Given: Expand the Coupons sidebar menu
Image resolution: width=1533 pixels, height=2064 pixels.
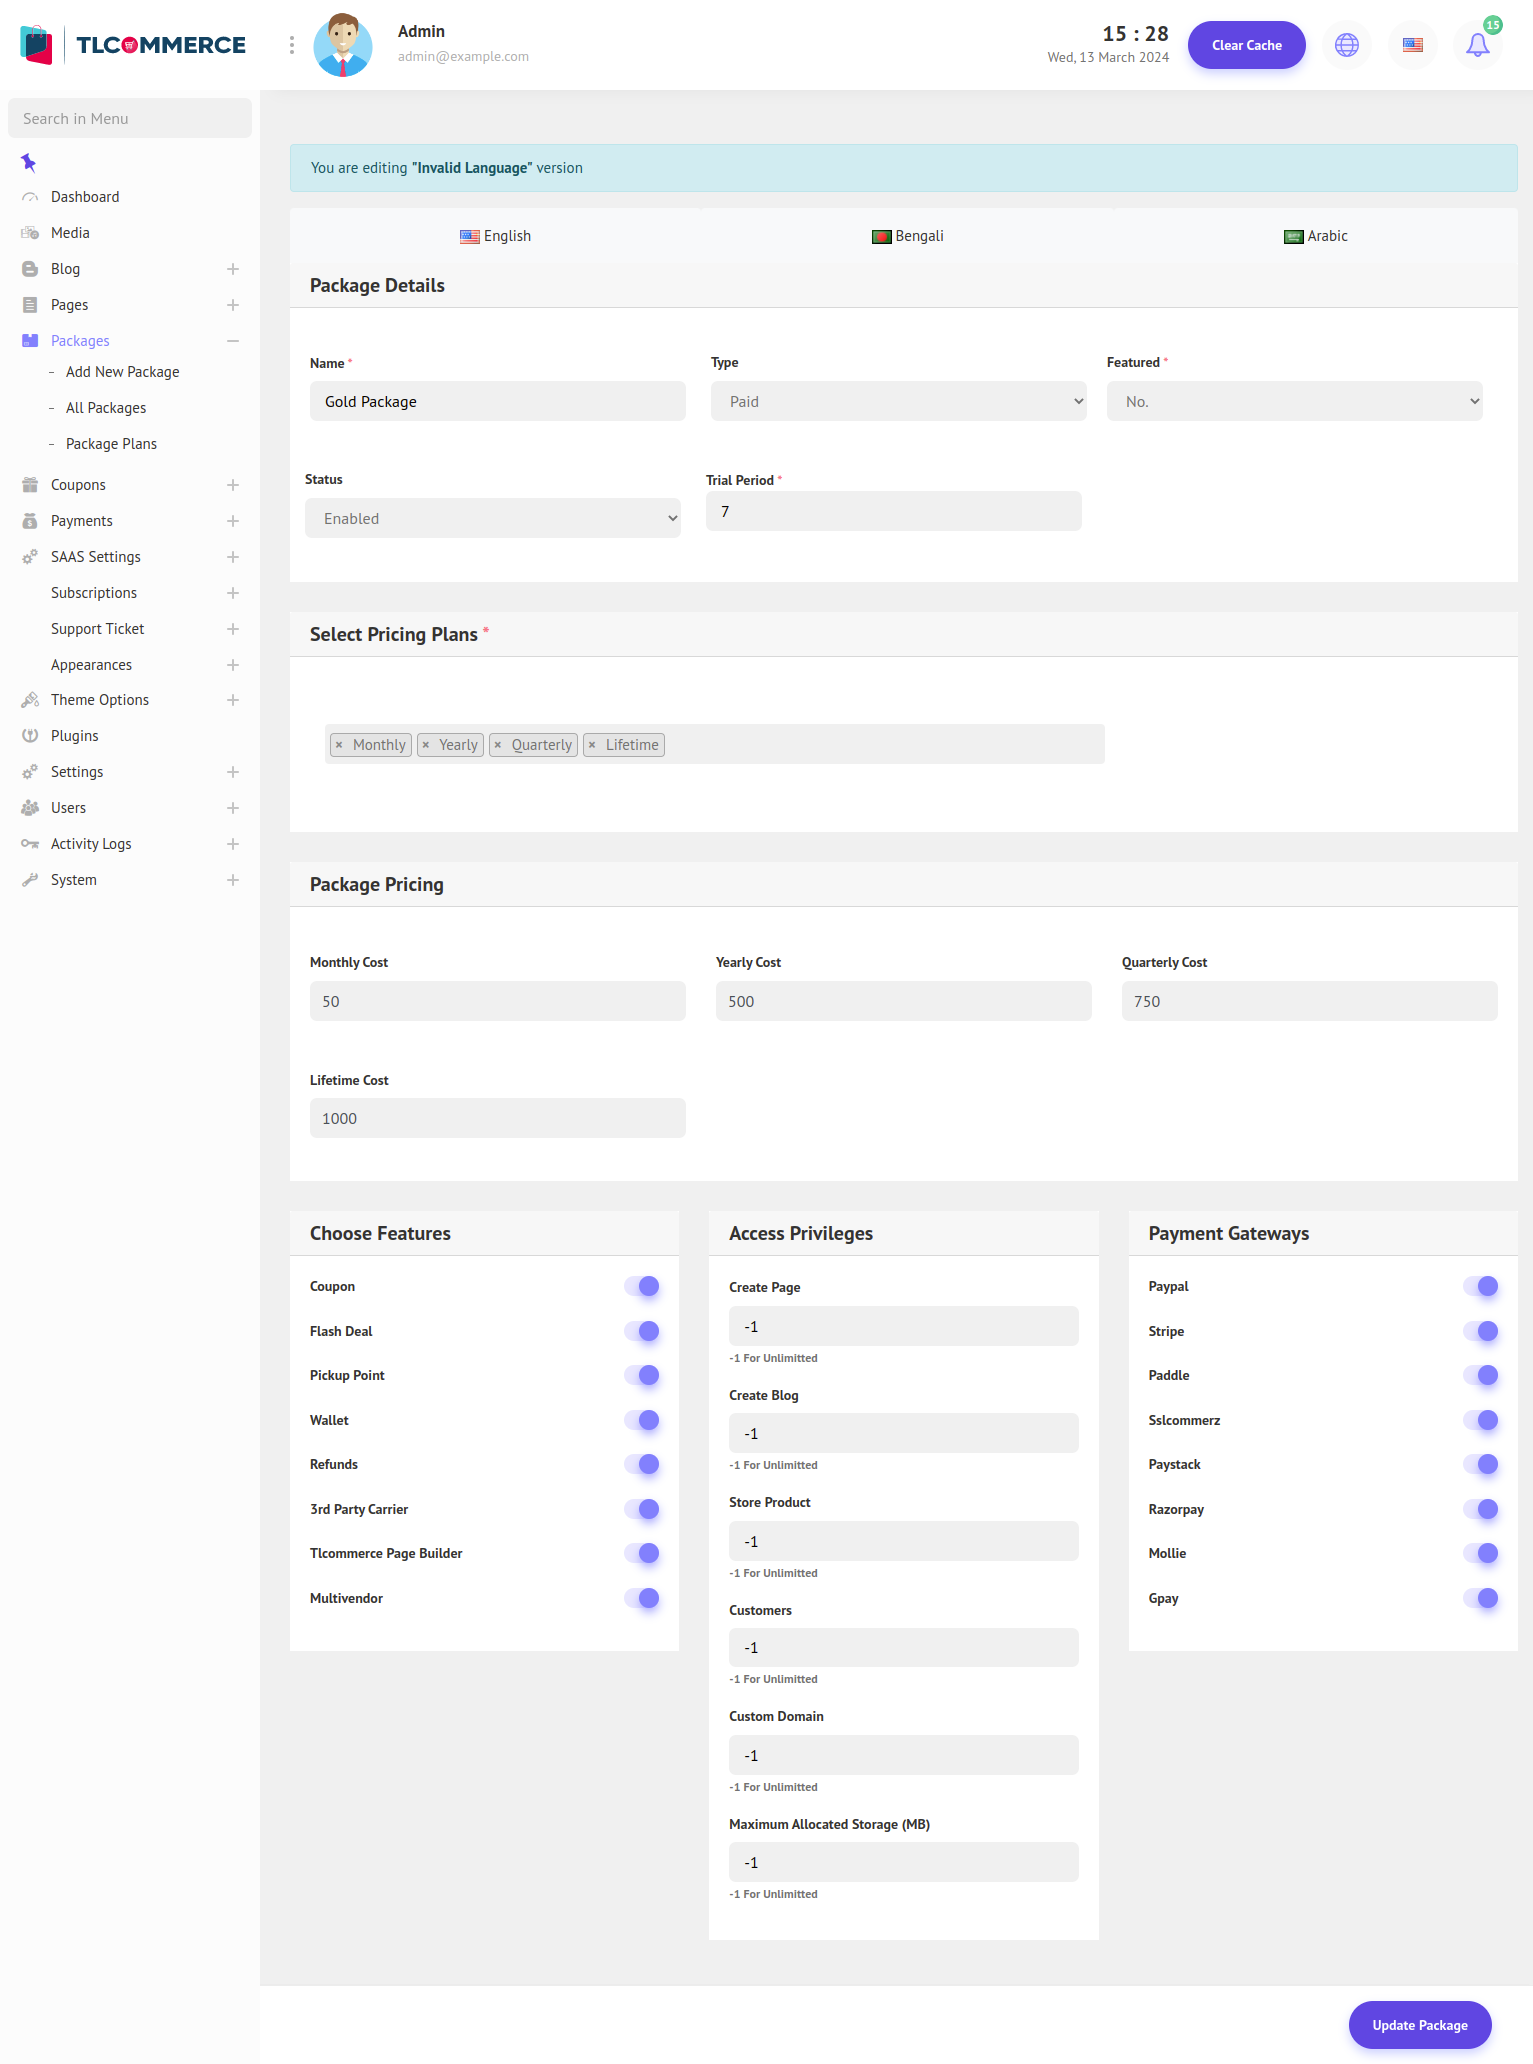Looking at the screenshot, I should pyautogui.click(x=232, y=485).
